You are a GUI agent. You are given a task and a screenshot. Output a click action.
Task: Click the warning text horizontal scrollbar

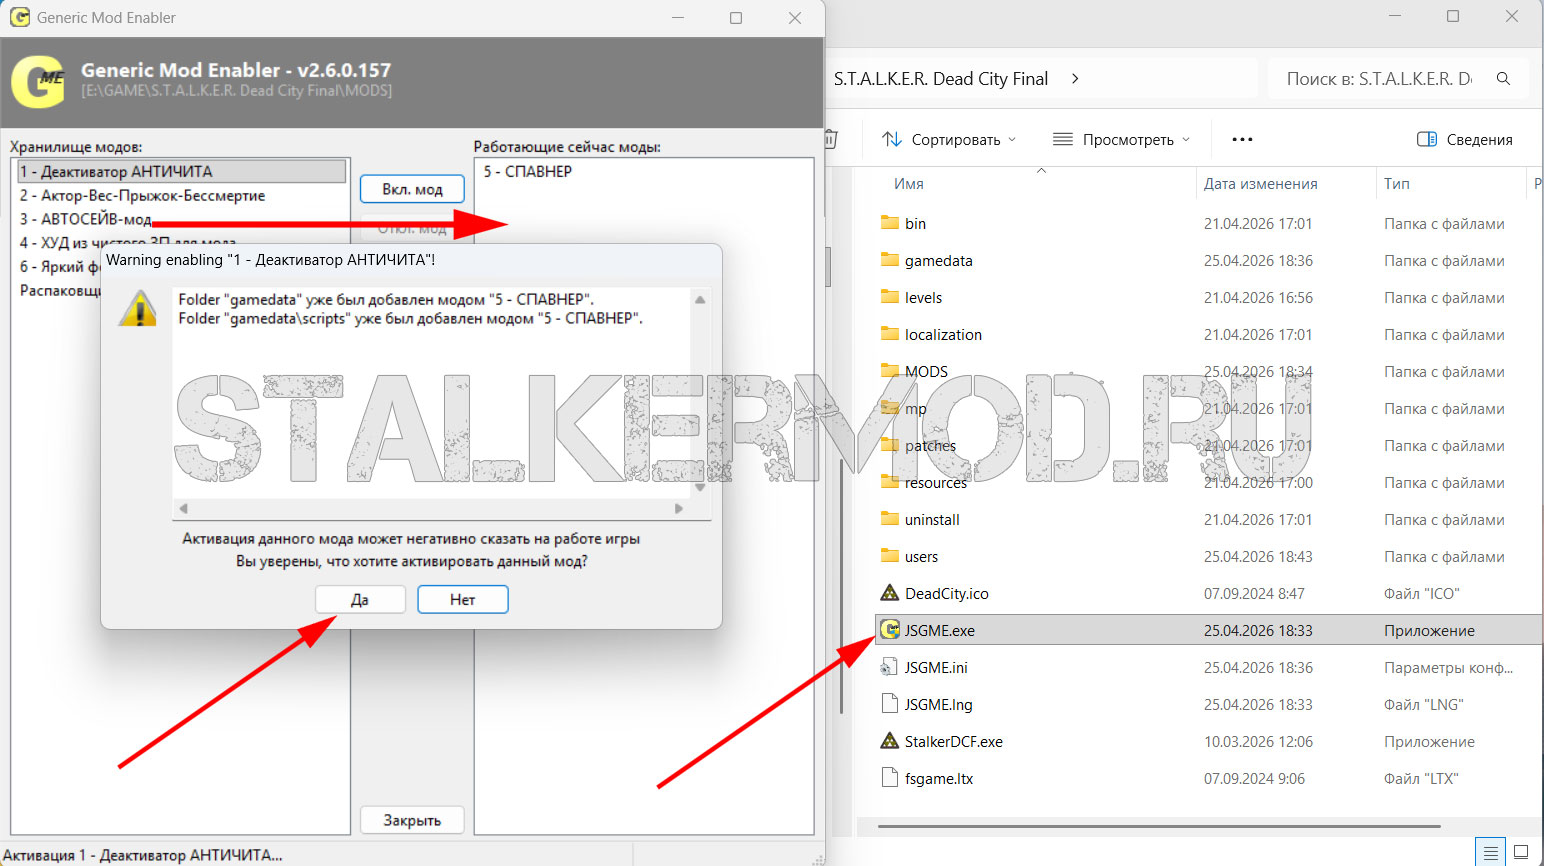(430, 509)
